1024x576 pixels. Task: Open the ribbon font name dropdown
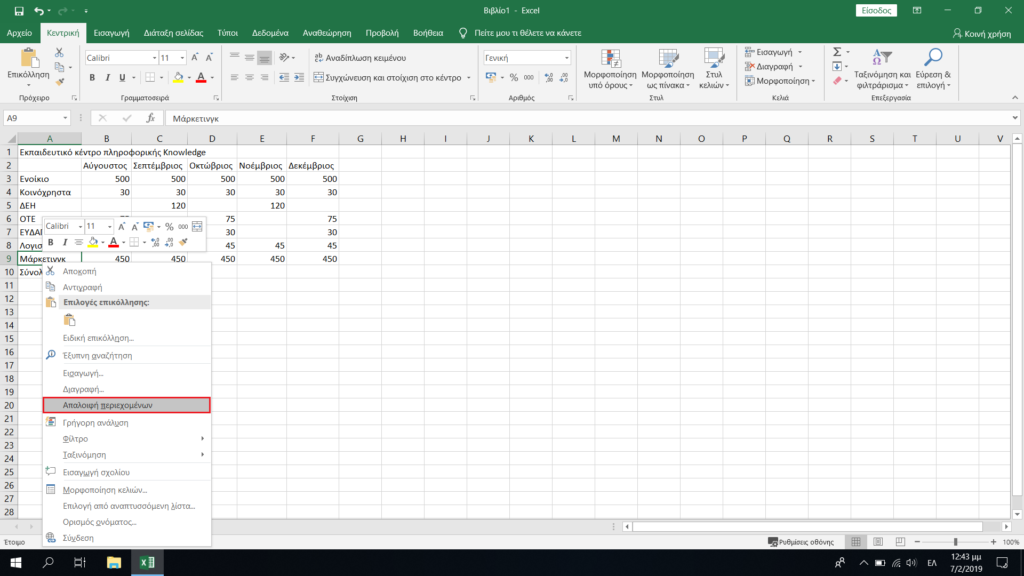tap(154, 58)
